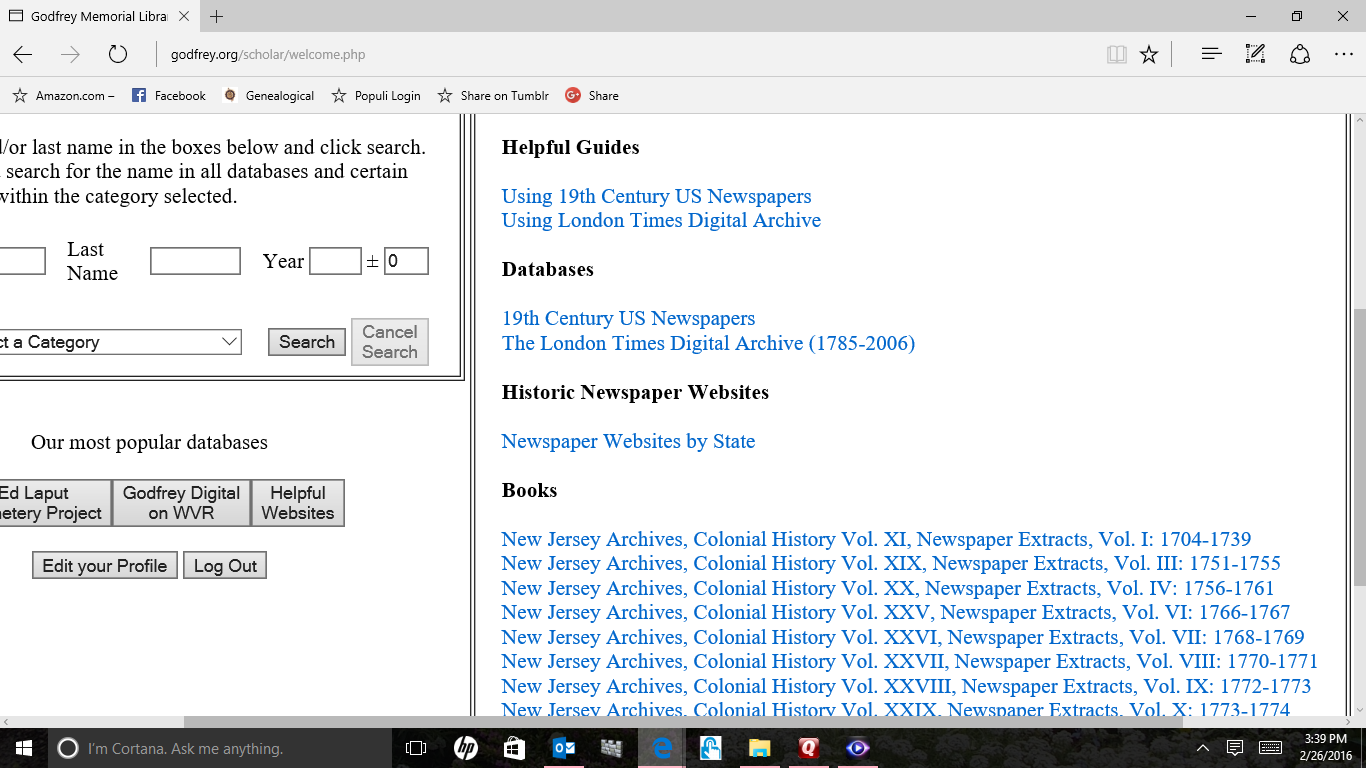Click the Log Out button

click(225, 566)
